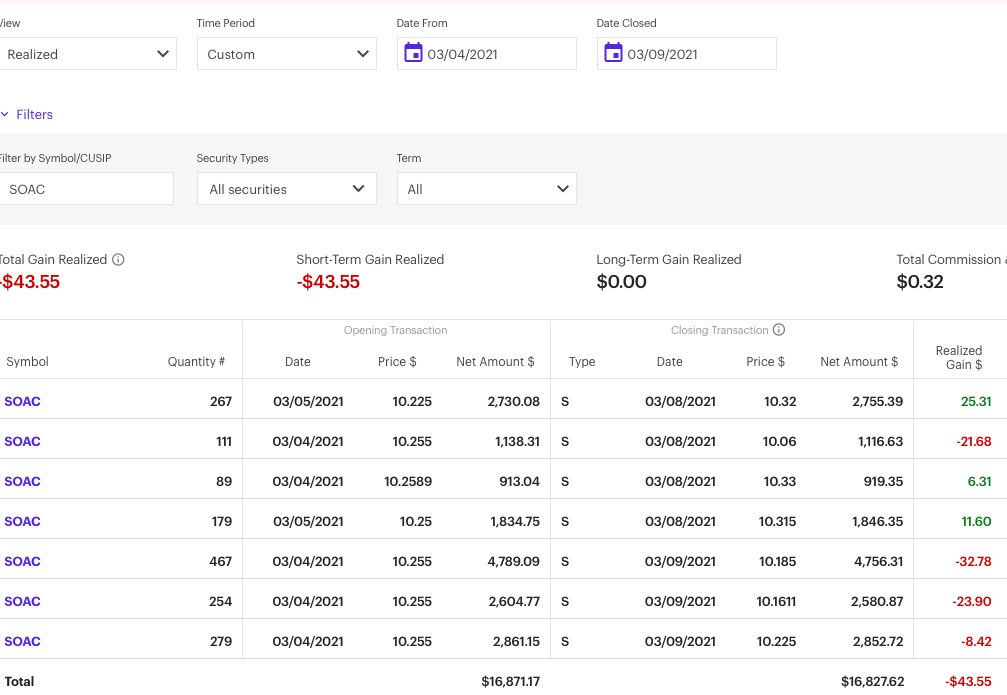Click the Date From field 03/04/2021

pos(495,54)
